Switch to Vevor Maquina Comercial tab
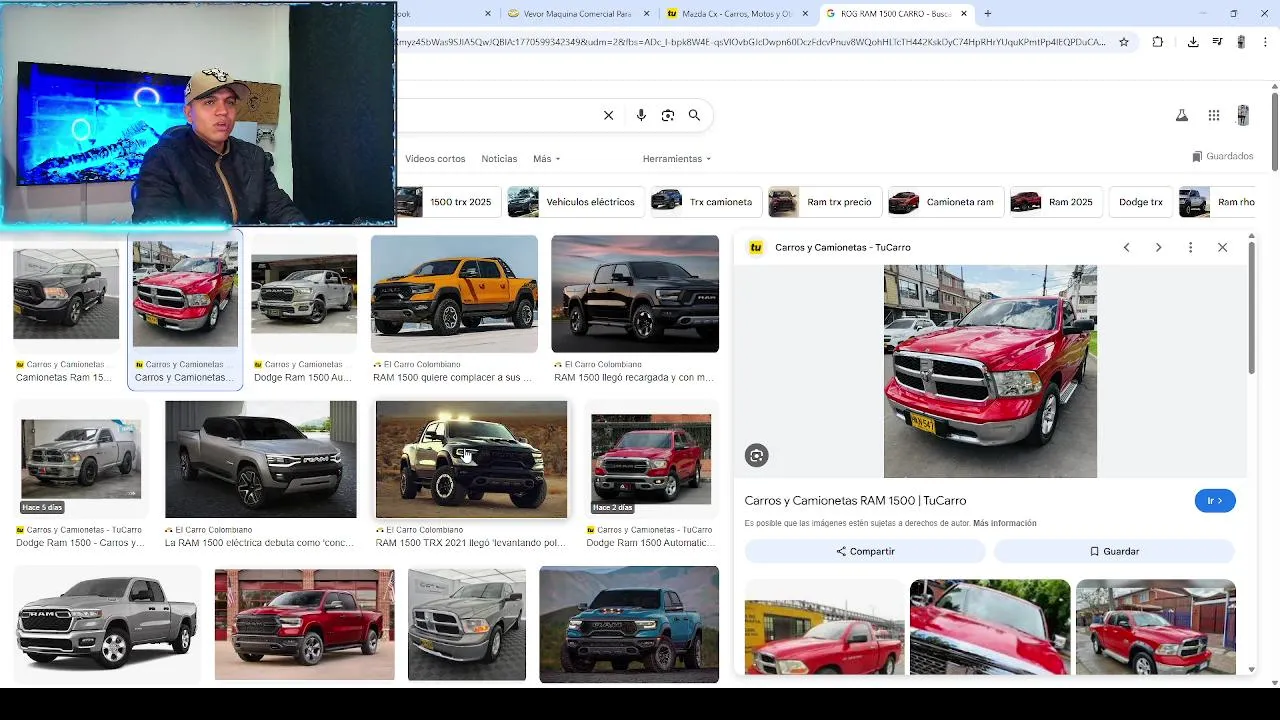Viewport: 1280px width, 720px height. click(578, 14)
